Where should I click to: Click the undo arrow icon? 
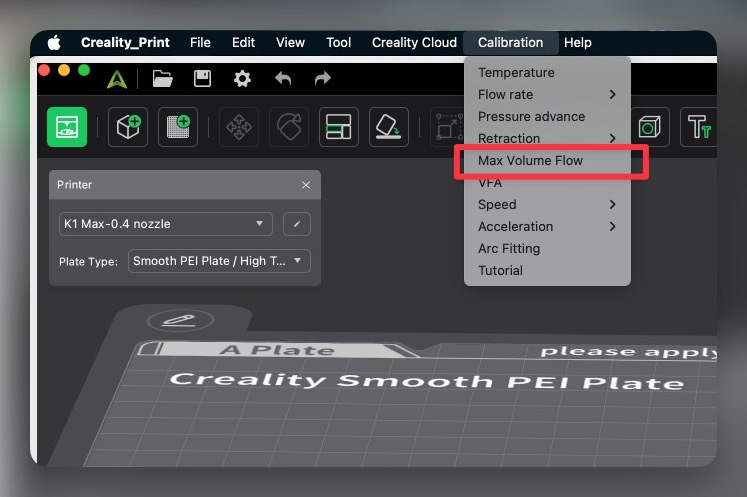tap(283, 78)
